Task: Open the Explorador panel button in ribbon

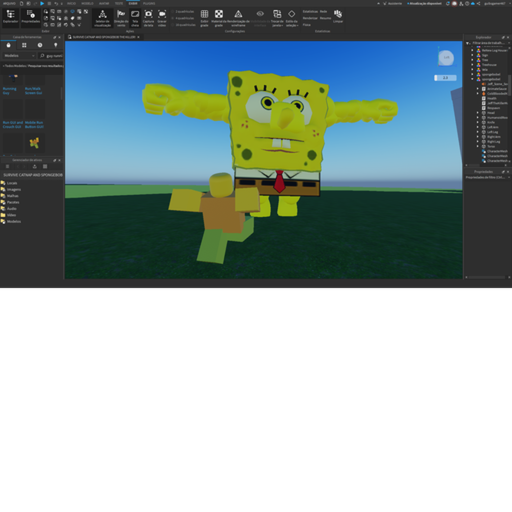Action: (10, 17)
